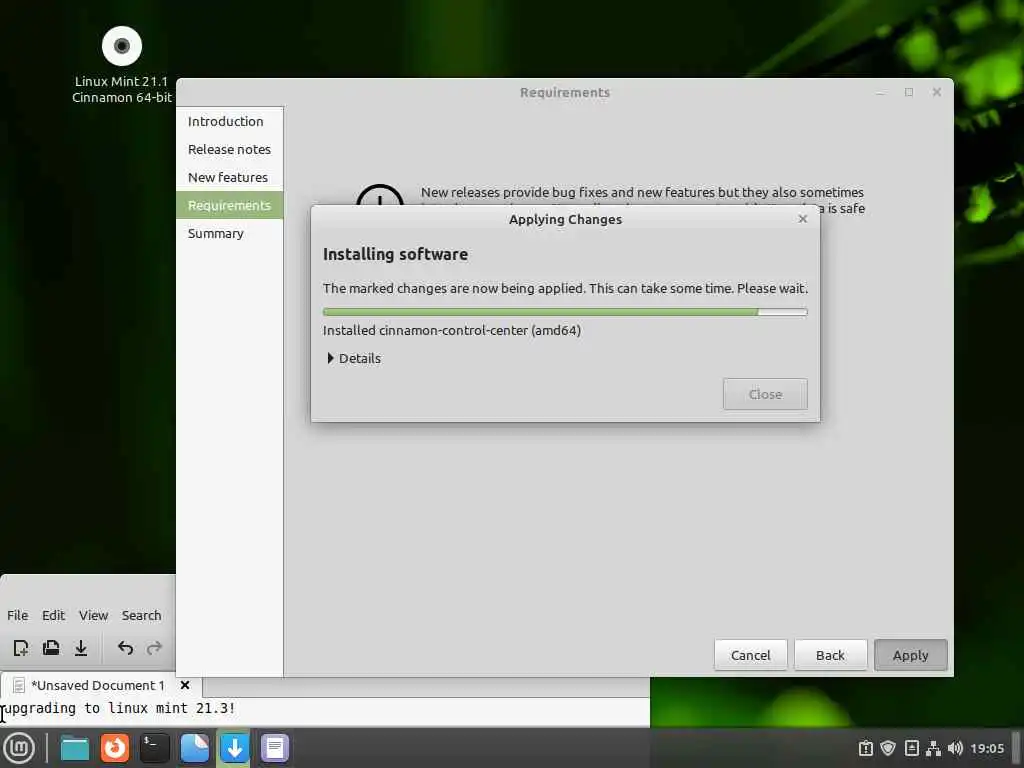The image size is (1024, 768).
Task: Switch to the light blue document app in panel
Action: [x=195, y=748]
